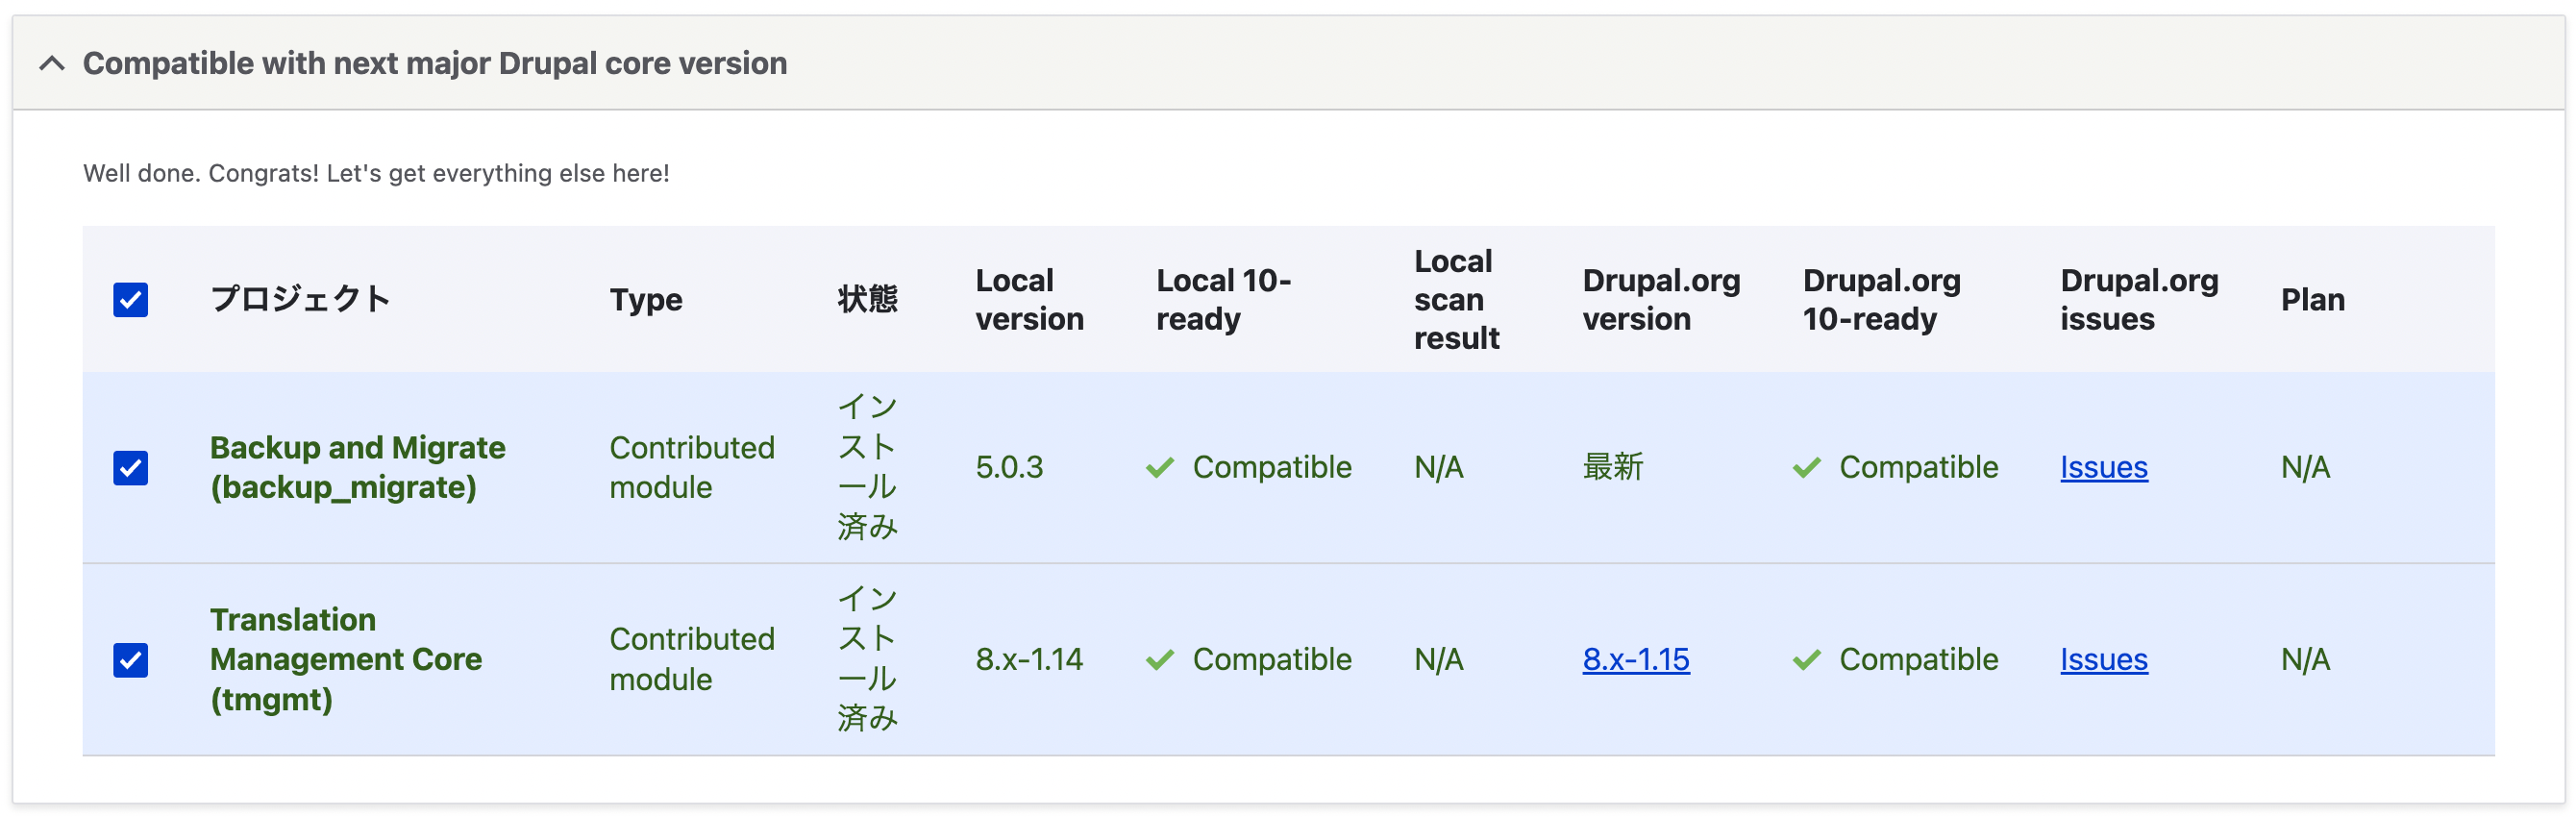Click インストール済み status in Backup and Migrate row
The height and width of the screenshot is (817, 2576).
867,467
